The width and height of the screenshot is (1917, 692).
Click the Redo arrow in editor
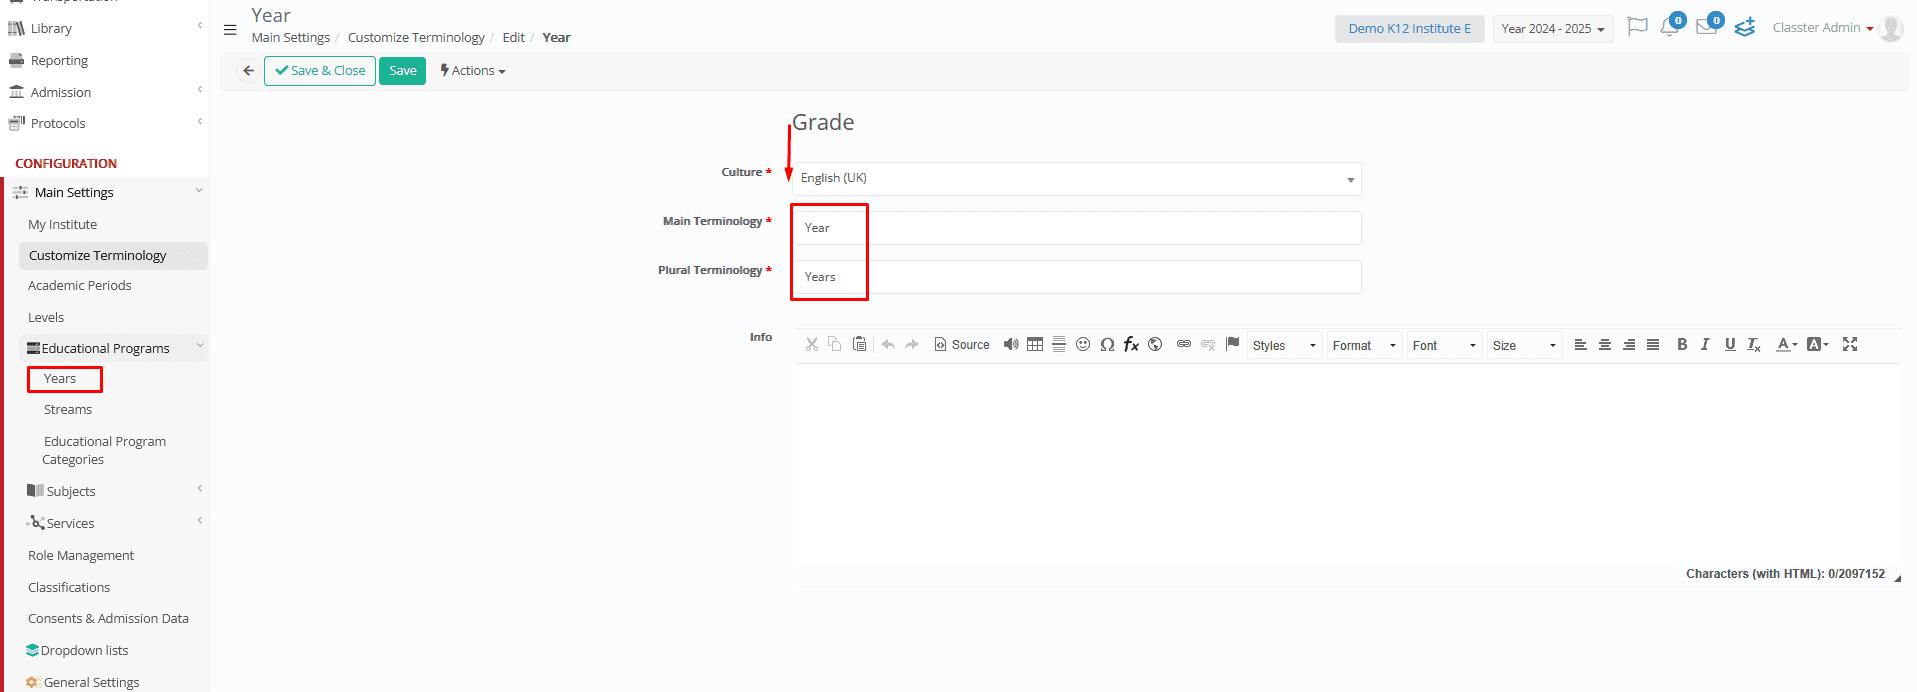[x=912, y=344]
